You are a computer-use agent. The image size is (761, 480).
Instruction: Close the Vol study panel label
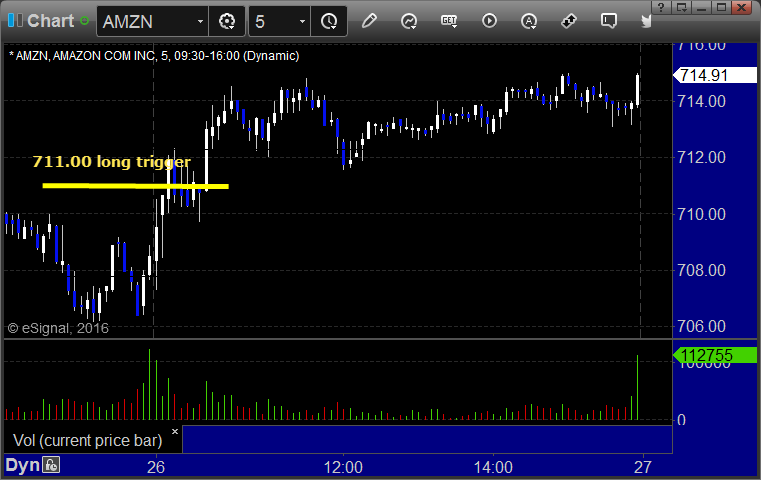click(x=175, y=431)
